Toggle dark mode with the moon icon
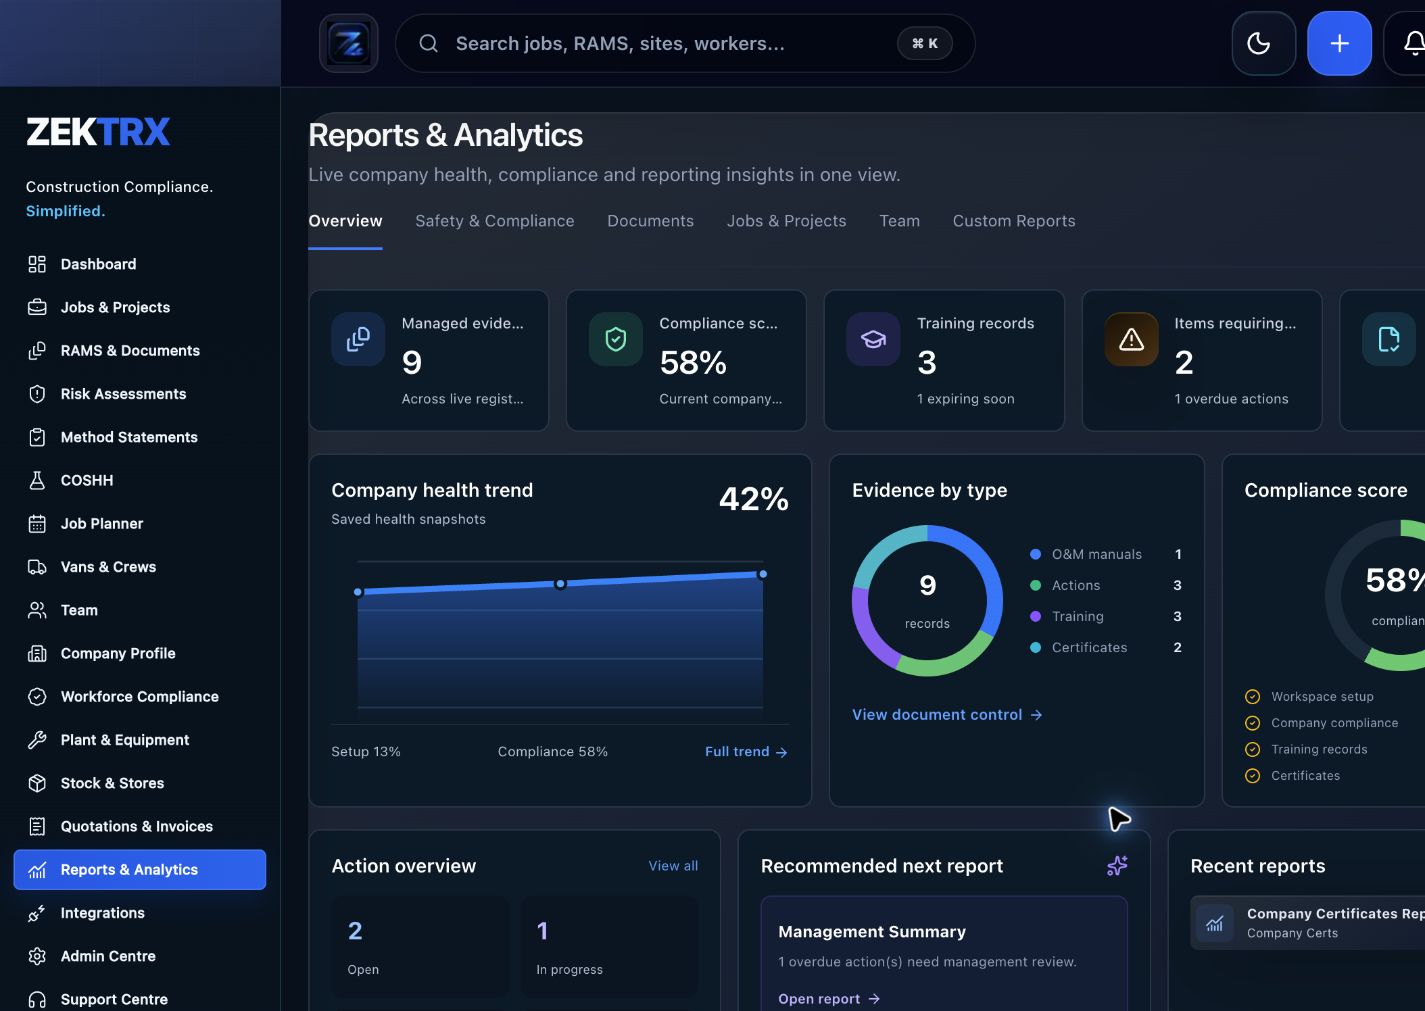 pyautogui.click(x=1264, y=43)
